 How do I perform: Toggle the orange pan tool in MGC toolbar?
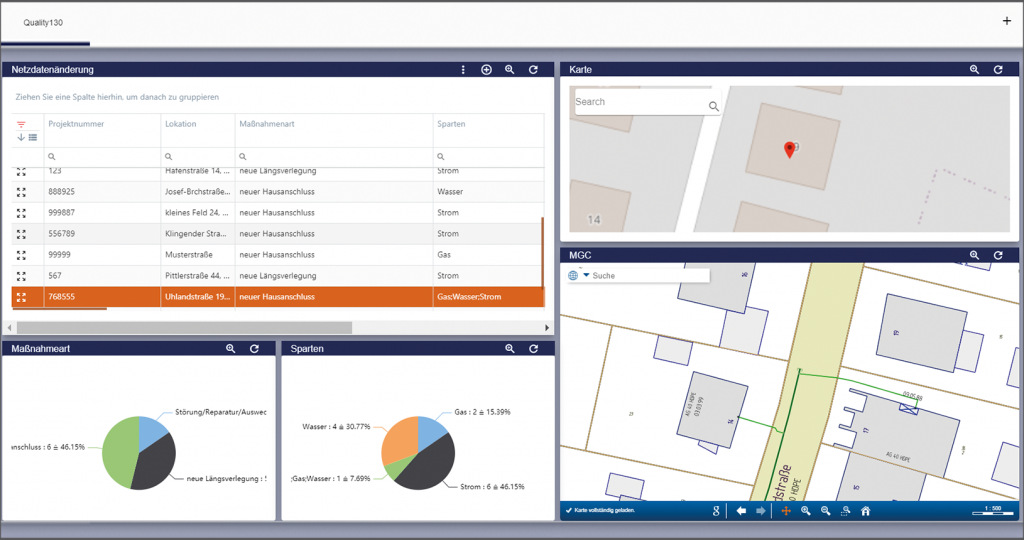[785, 511]
